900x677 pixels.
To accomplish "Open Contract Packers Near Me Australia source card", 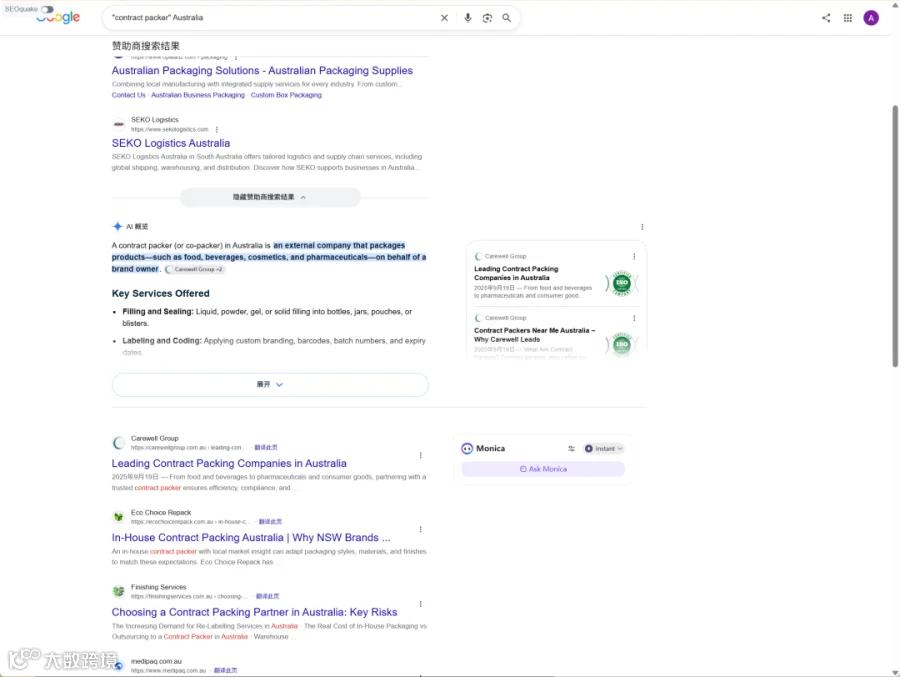I will click(556, 336).
